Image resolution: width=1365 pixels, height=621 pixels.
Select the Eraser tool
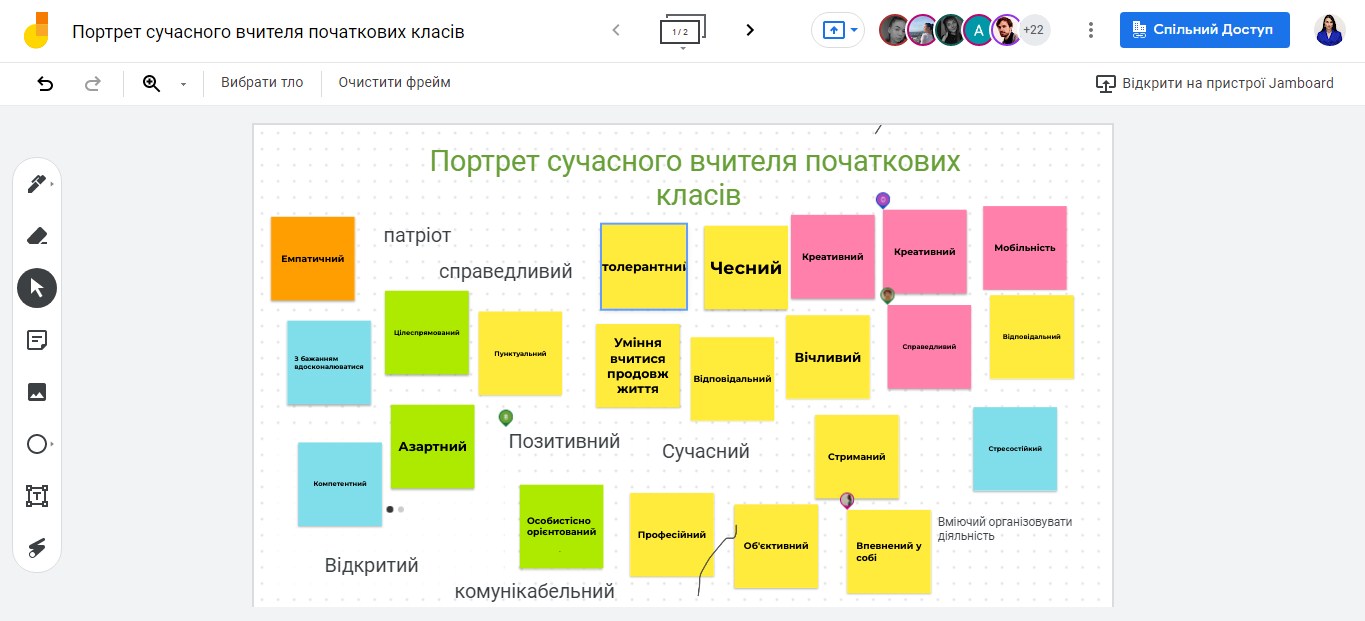(x=36, y=236)
